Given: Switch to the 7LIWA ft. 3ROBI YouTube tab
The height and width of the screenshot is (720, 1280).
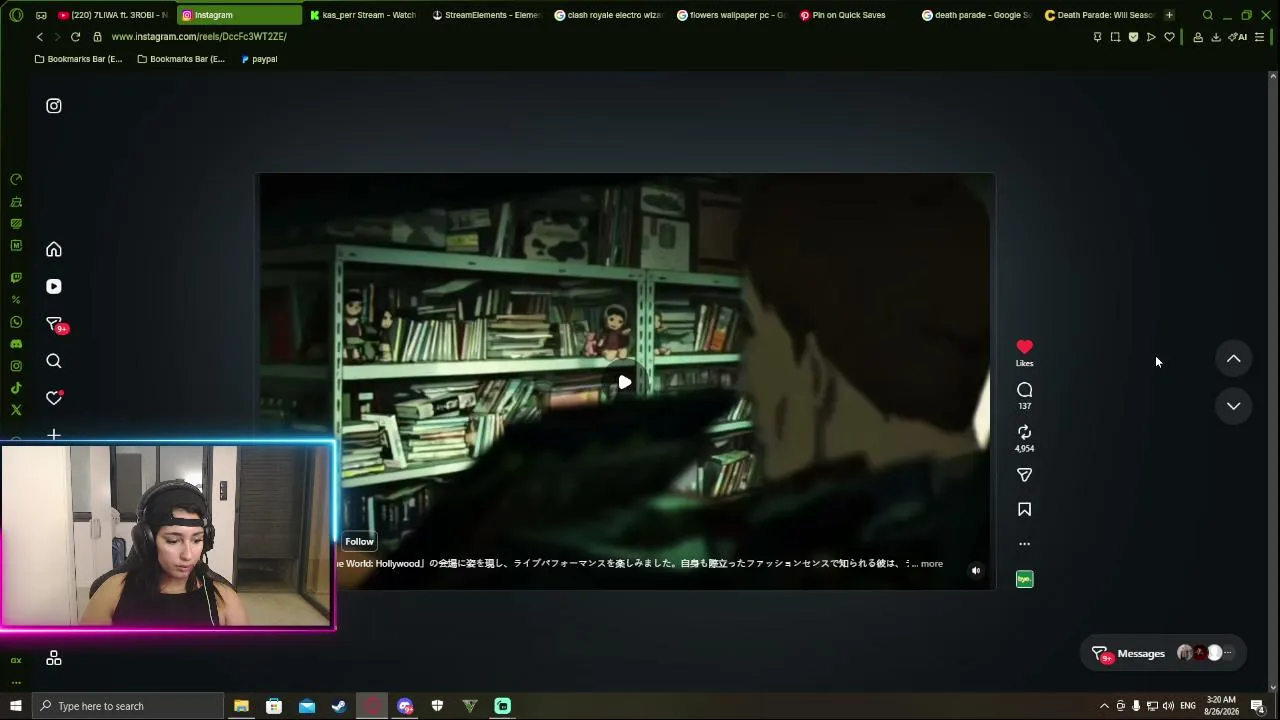Looking at the screenshot, I should (x=112, y=15).
